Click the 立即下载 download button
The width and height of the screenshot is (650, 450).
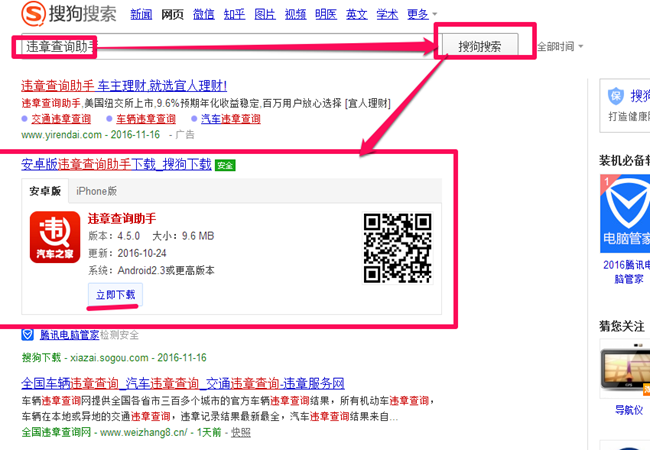pos(115,295)
